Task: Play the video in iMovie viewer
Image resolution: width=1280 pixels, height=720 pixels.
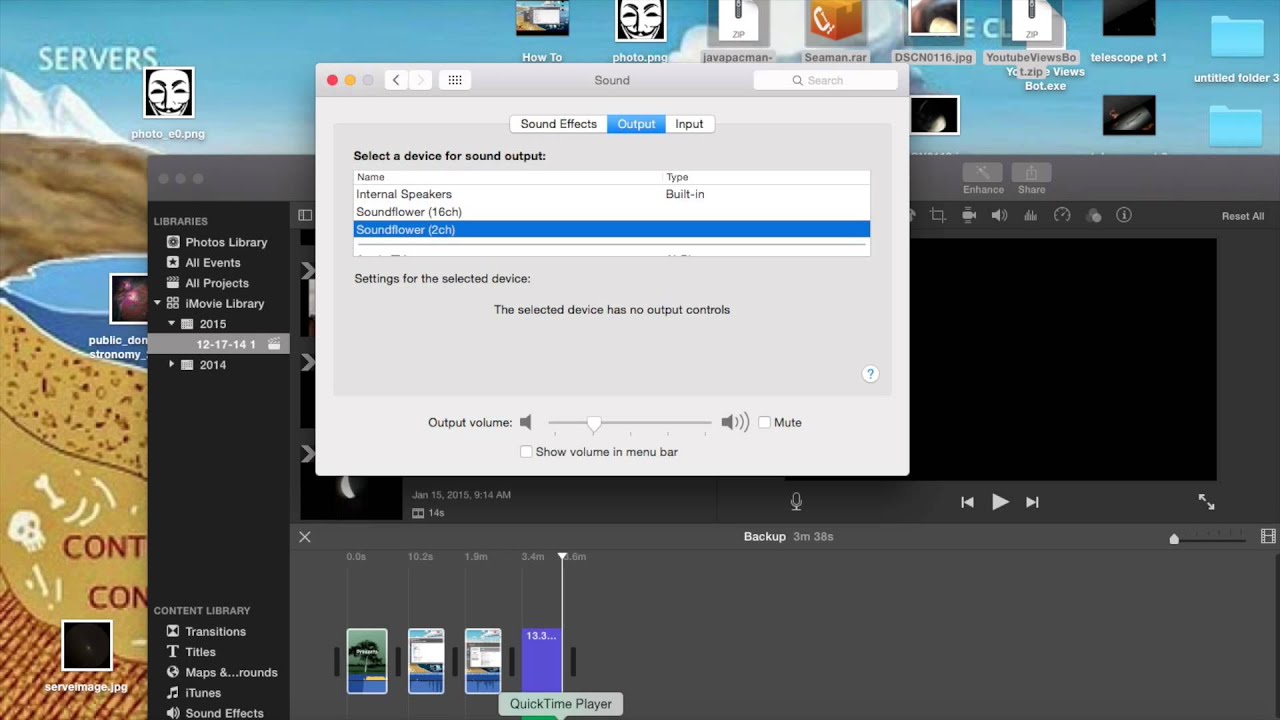Action: (x=1000, y=502)
